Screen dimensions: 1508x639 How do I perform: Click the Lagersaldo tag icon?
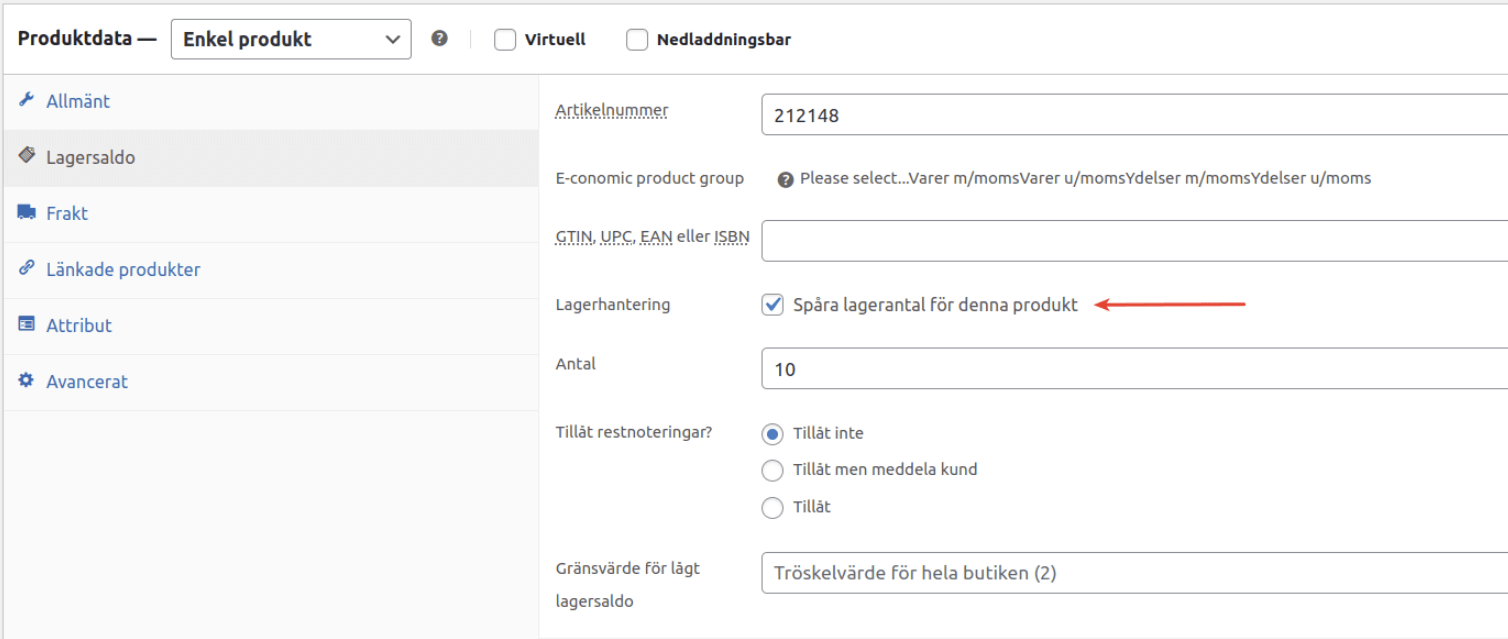click(x=27, y=156)
